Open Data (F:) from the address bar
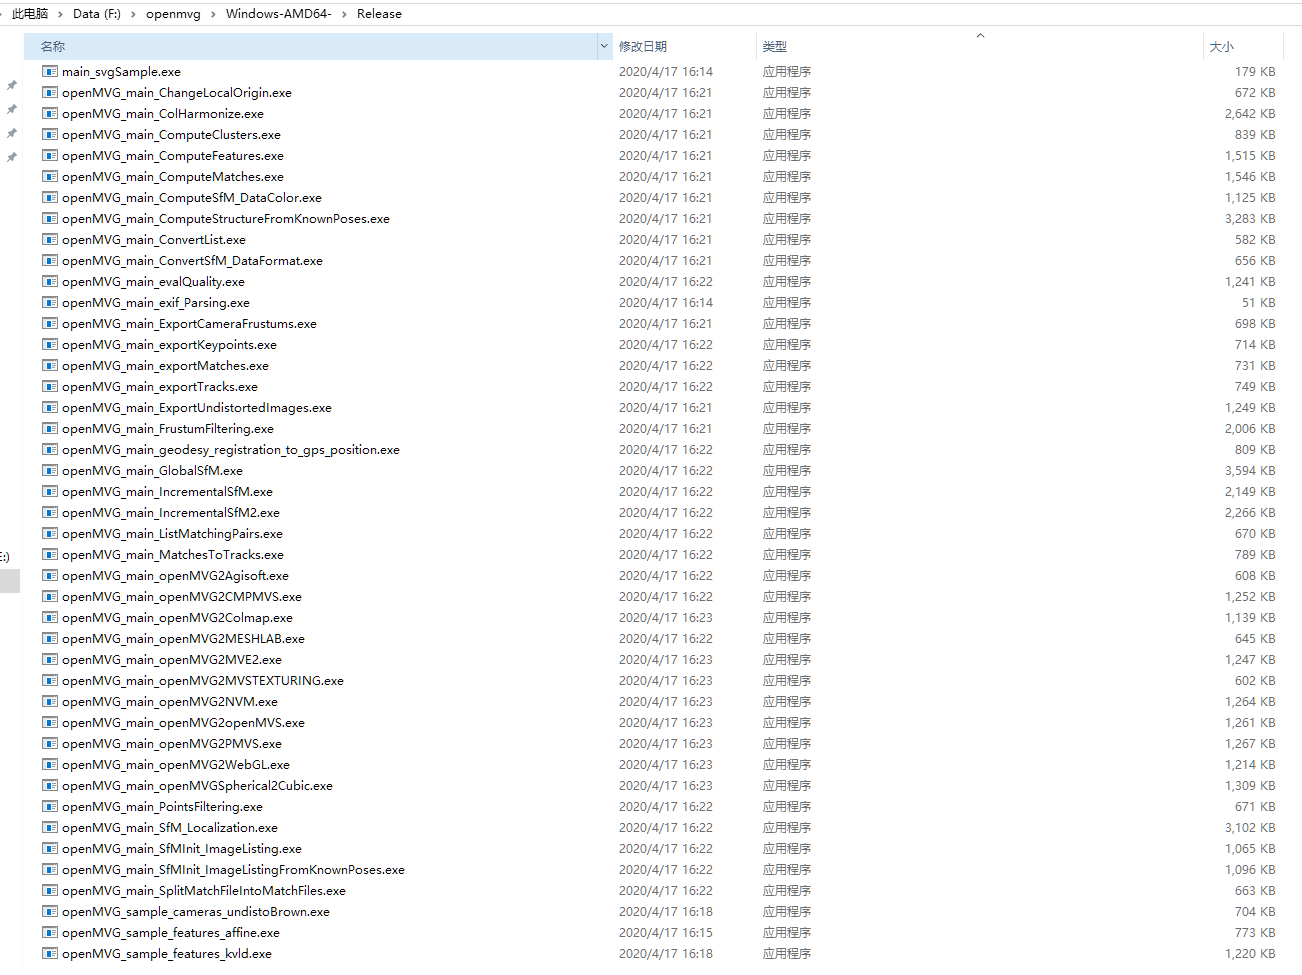This screenshot has width=1302, height=975. [x=96, y=14]
